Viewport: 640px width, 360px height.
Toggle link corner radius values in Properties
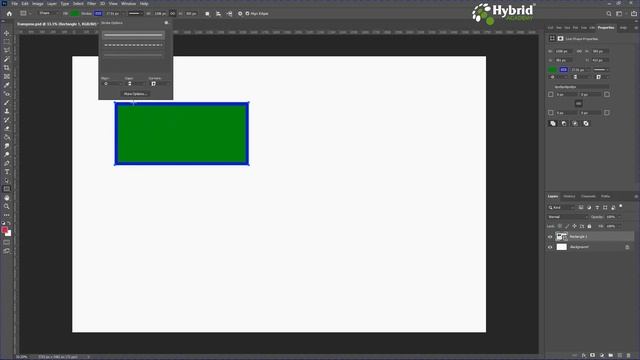pos(578,104)
